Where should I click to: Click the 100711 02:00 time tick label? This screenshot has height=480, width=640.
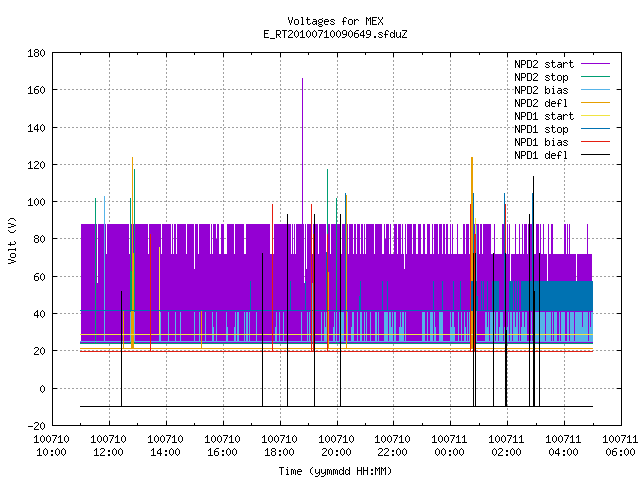point(507,446)
